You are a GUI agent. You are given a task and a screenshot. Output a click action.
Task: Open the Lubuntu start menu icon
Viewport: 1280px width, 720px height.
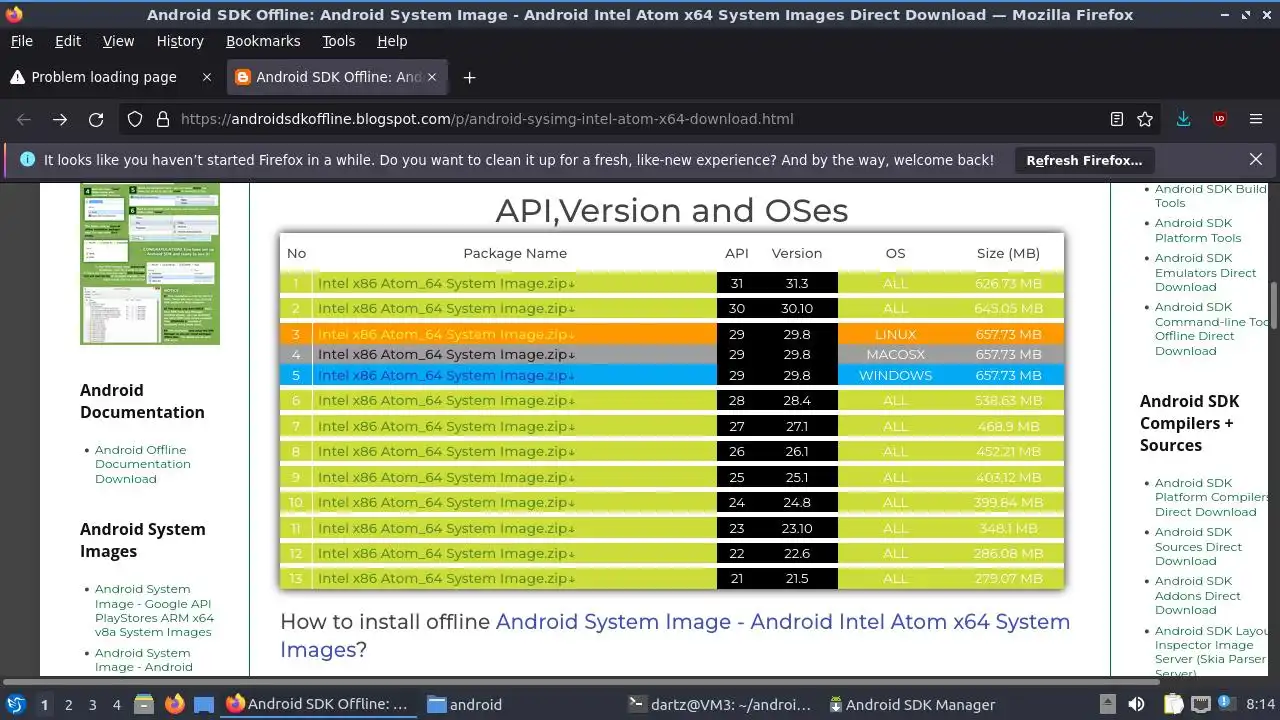15,704
